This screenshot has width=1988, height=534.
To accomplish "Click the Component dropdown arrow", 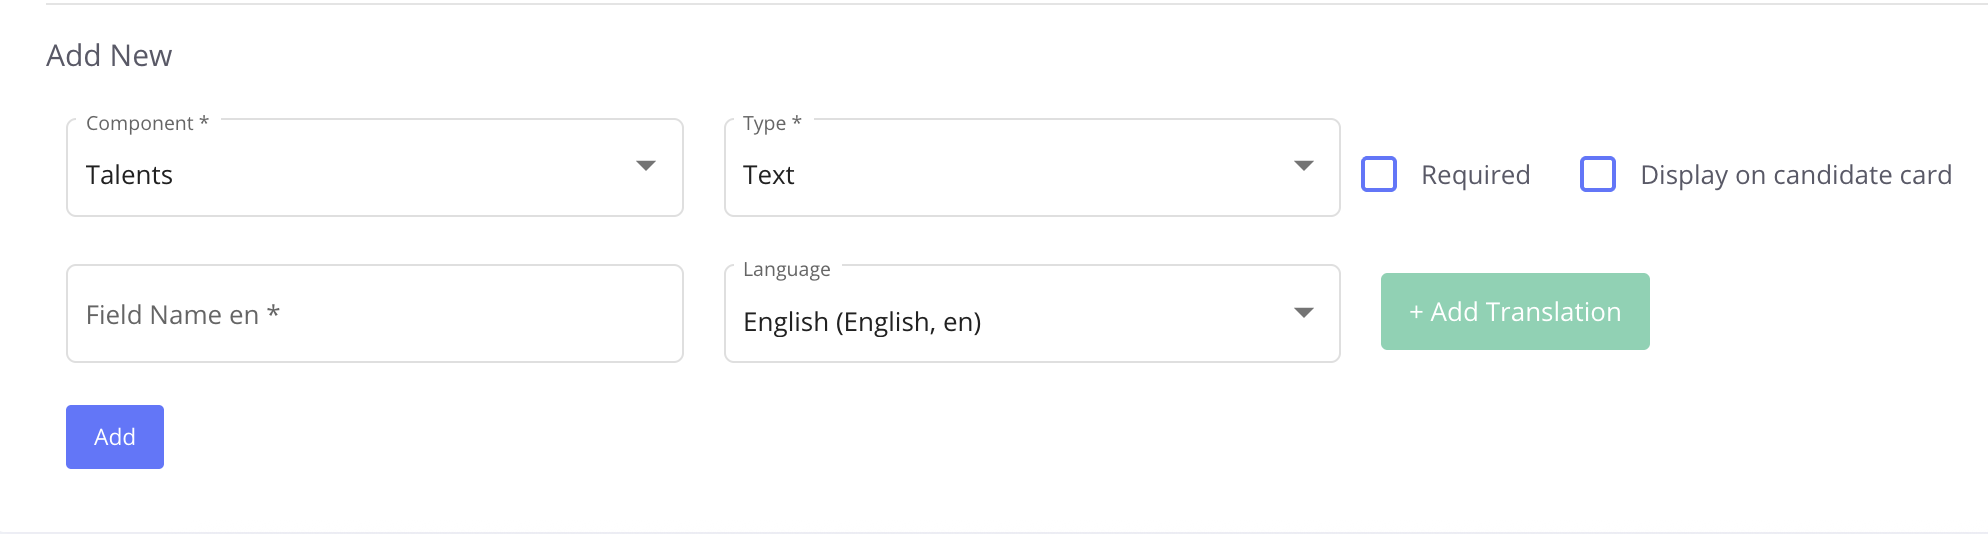I will [x=646, y=166].
